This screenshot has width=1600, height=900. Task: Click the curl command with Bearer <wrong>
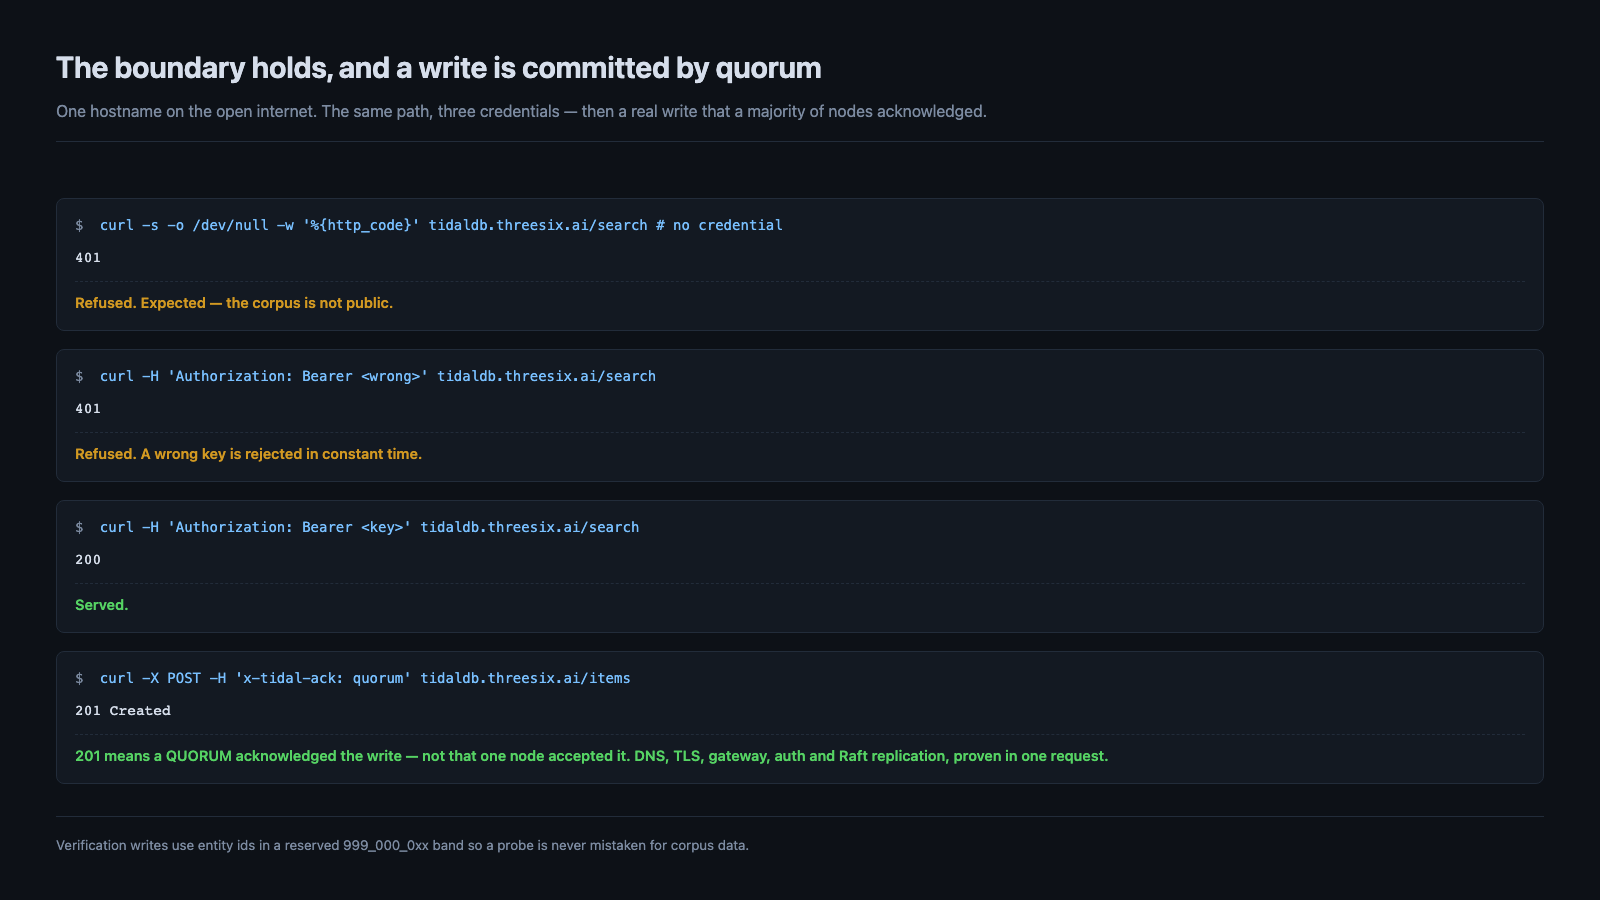tap(378, 376)
